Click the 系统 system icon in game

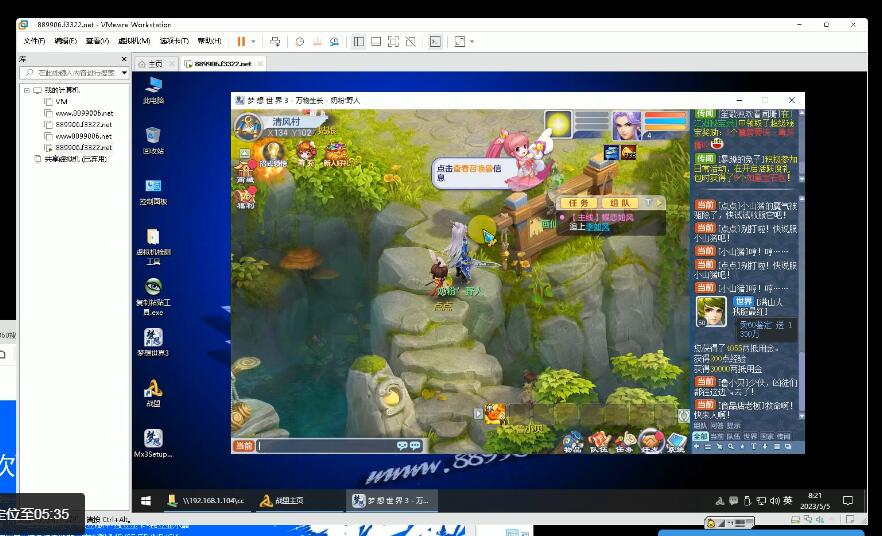pos(676,443)
